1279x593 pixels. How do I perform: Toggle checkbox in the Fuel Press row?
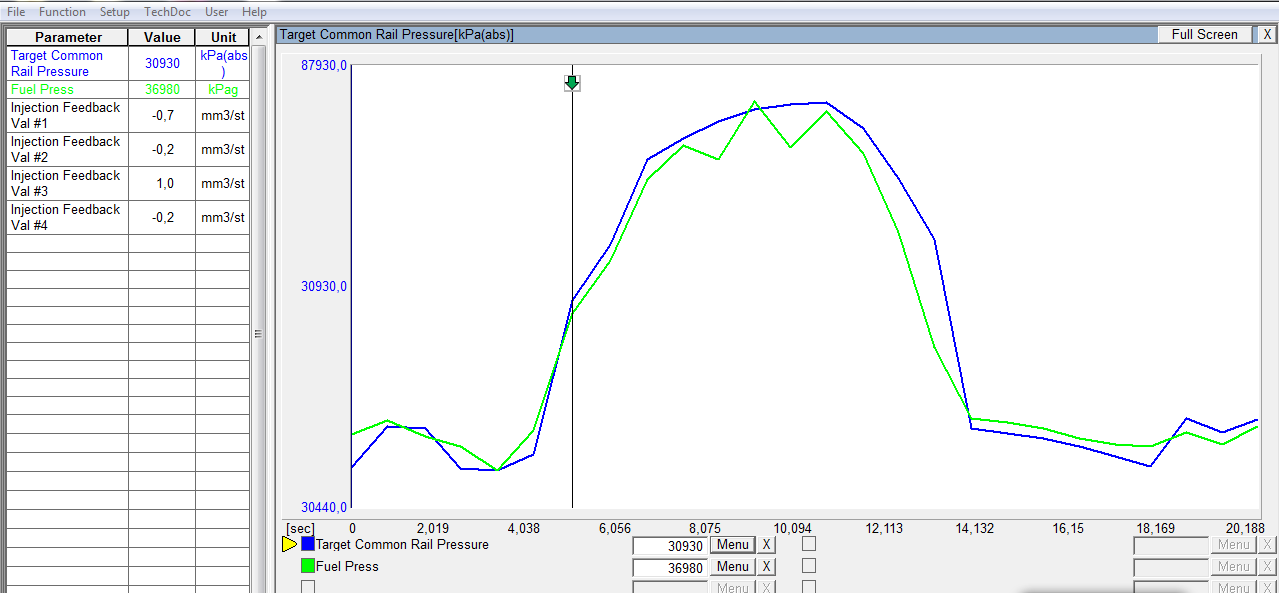click(x=809, y=566)
